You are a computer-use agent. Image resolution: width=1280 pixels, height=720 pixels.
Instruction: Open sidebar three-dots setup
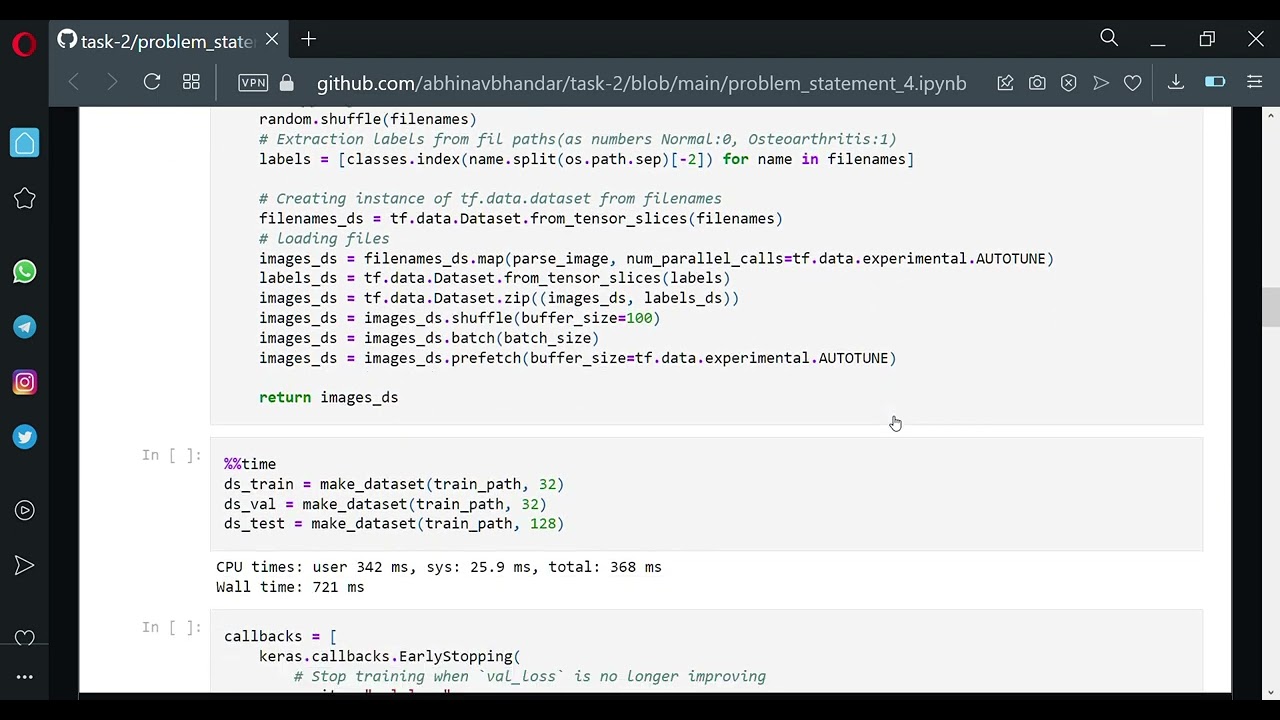coord(25,677)
